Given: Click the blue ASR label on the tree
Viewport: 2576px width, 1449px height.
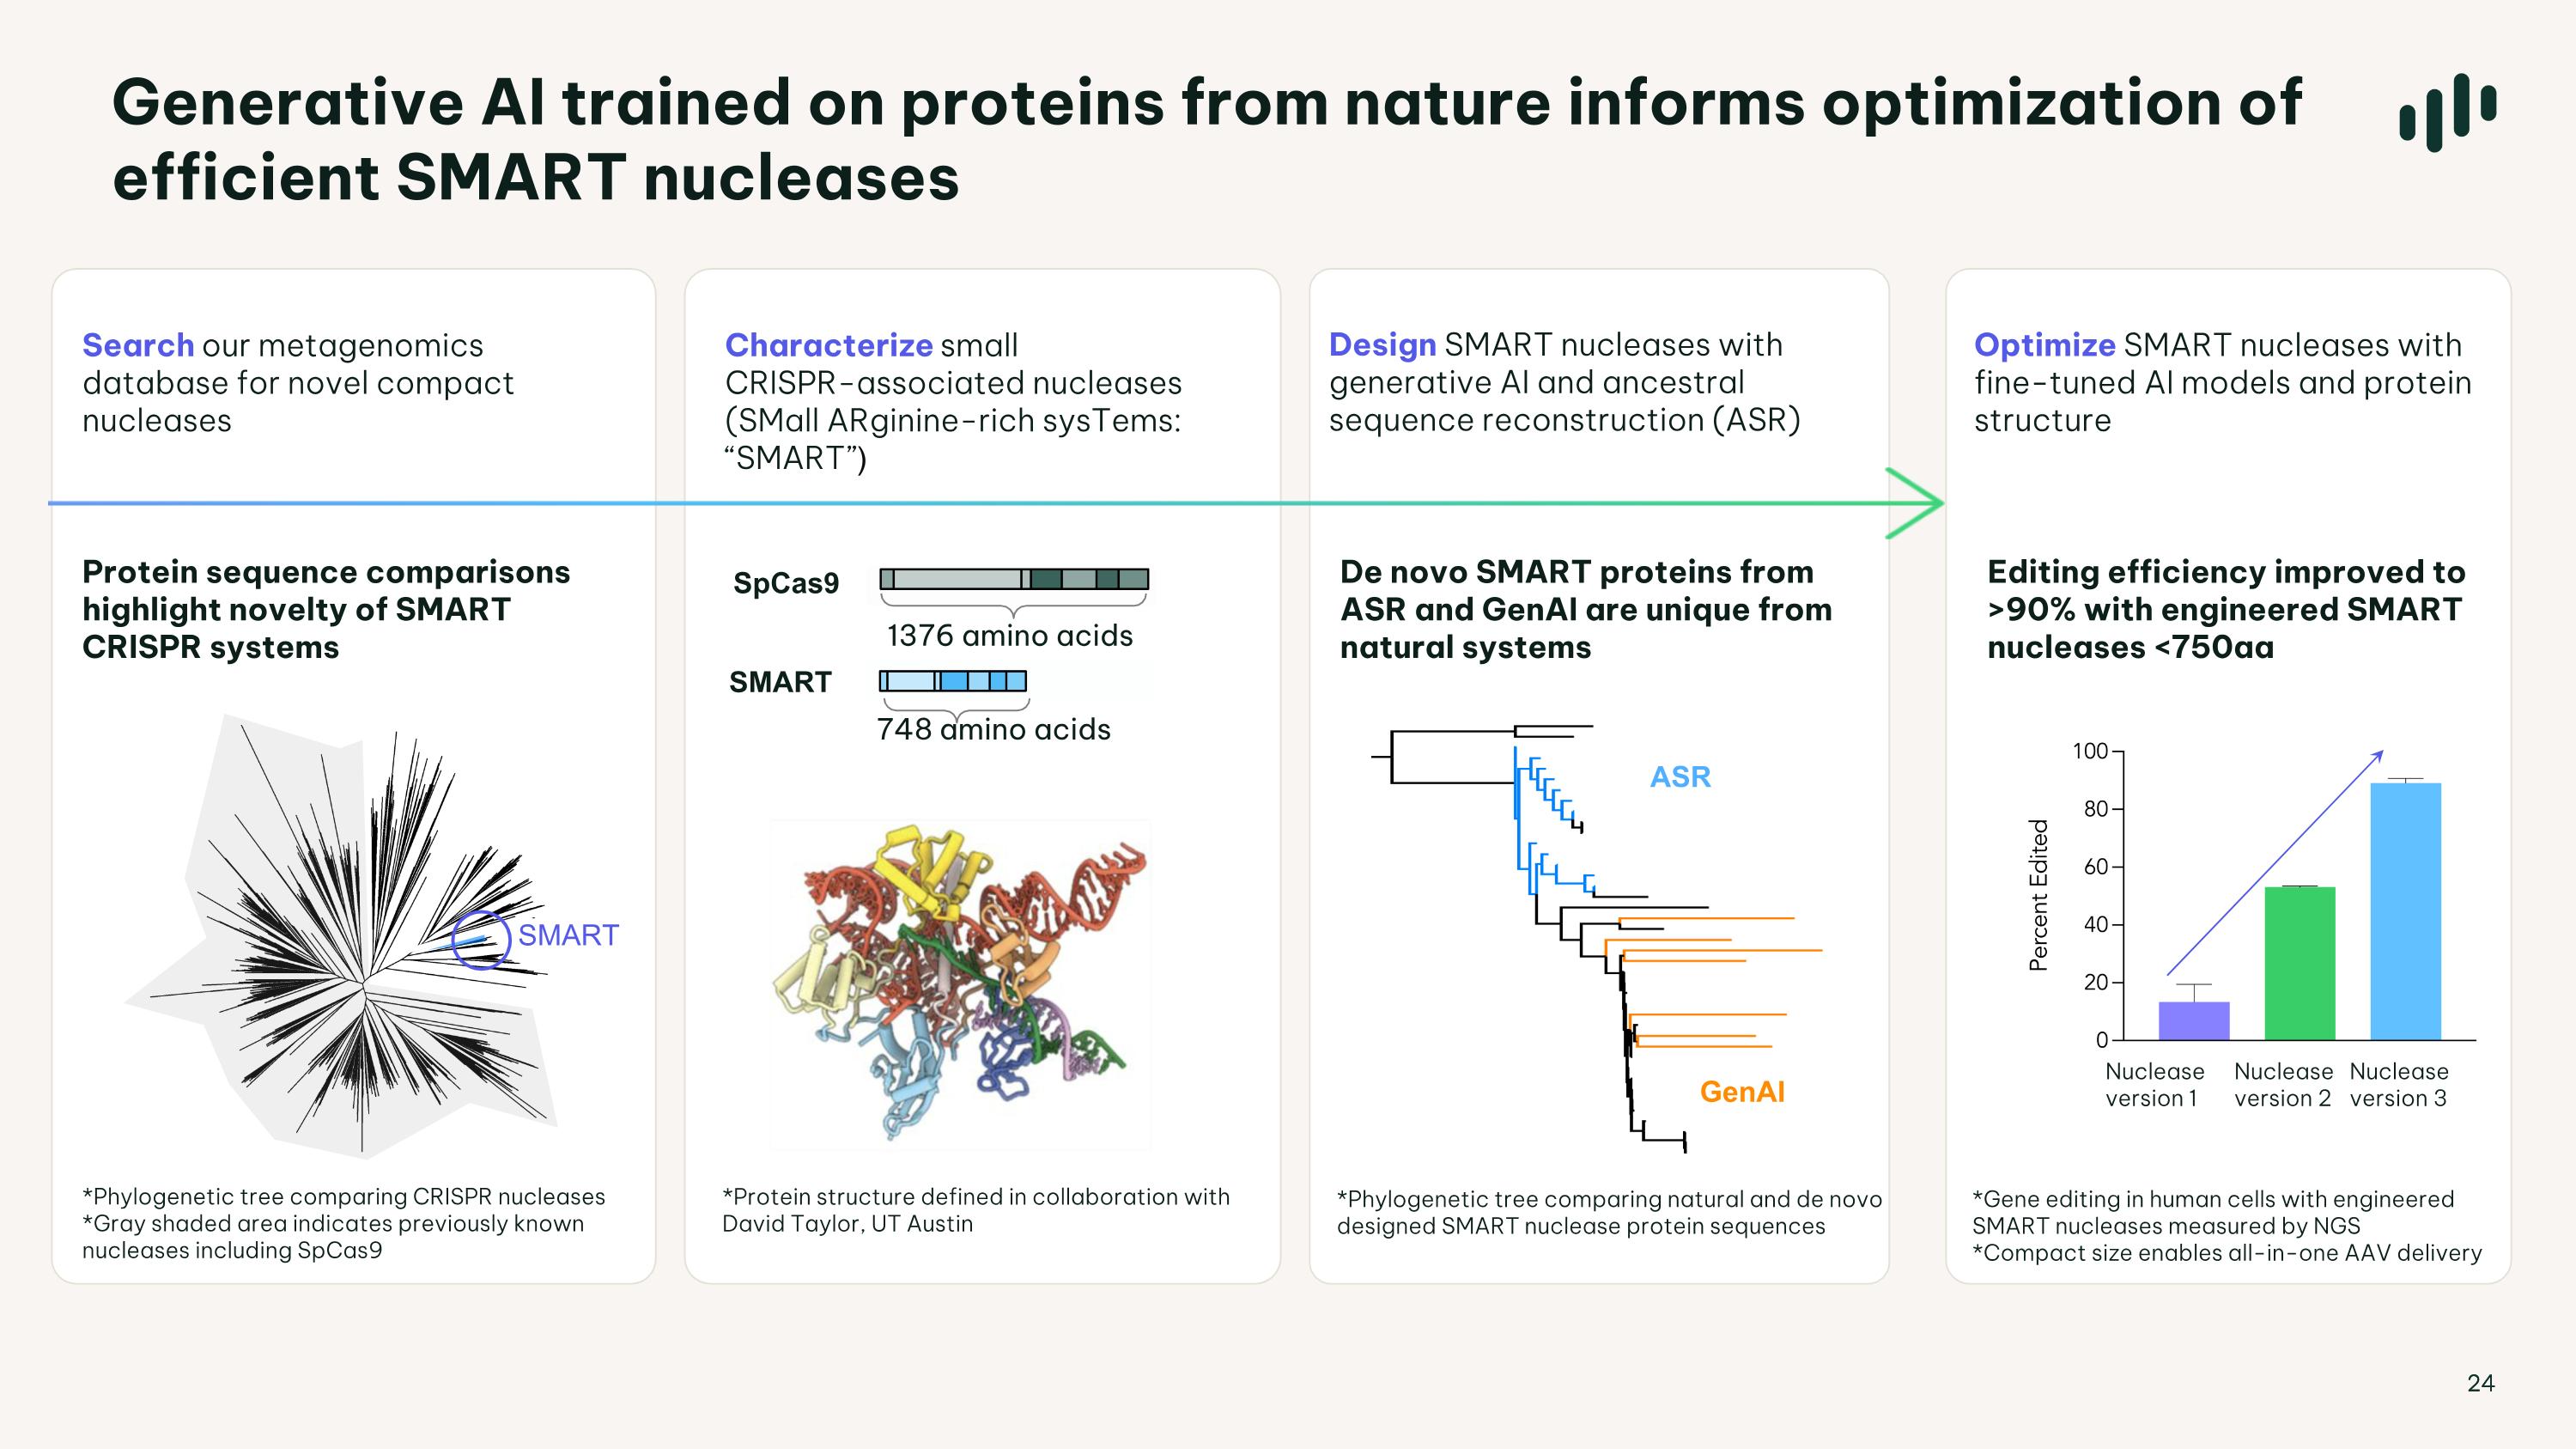Looking at the screenshot, I should click(1680, 777).
